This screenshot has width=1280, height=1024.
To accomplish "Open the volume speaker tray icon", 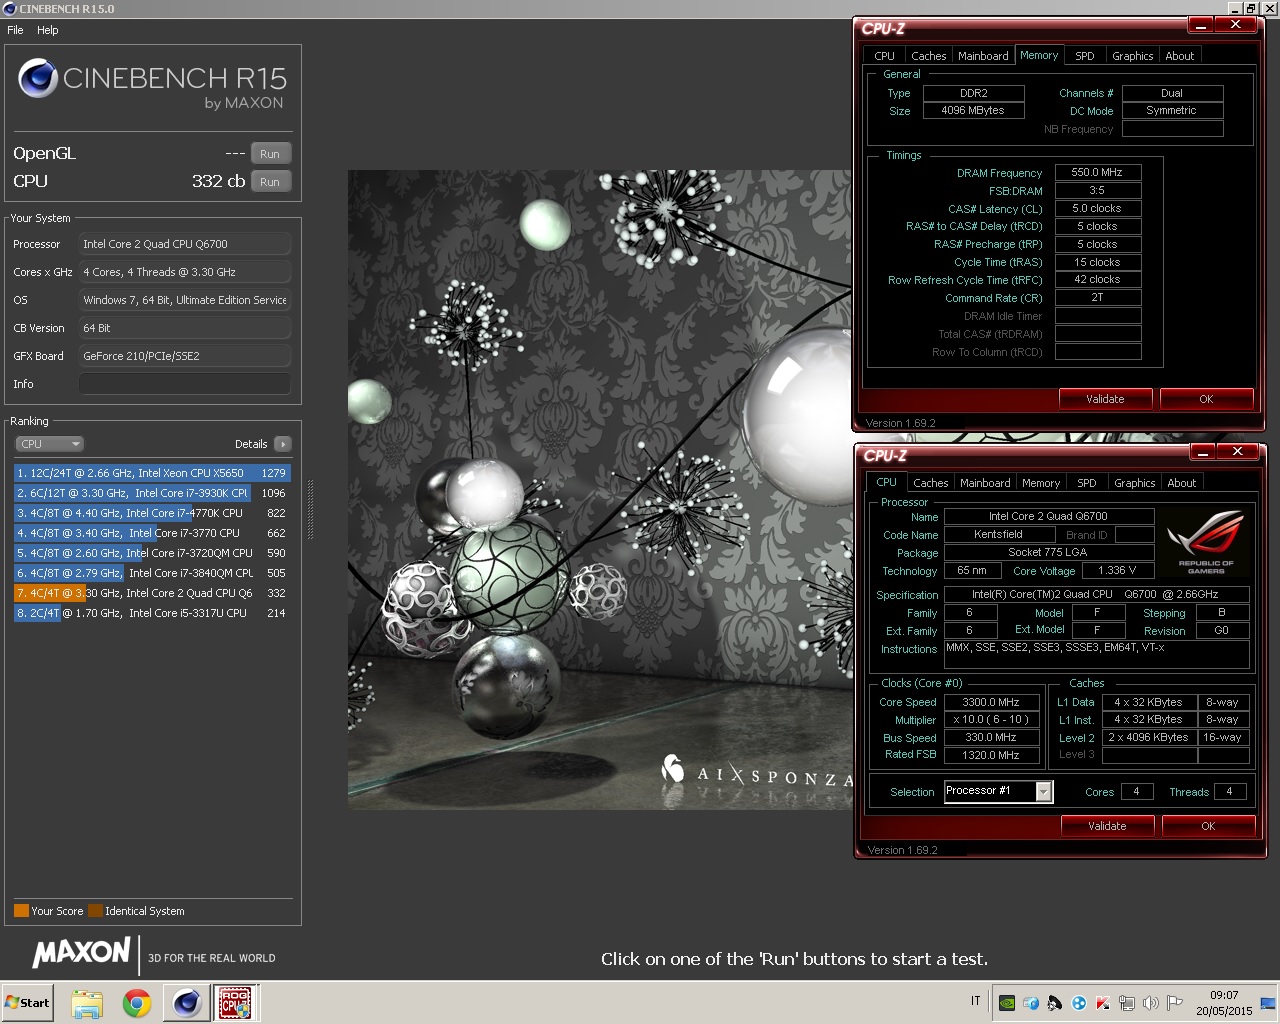I will [x=1151, y=1003].
